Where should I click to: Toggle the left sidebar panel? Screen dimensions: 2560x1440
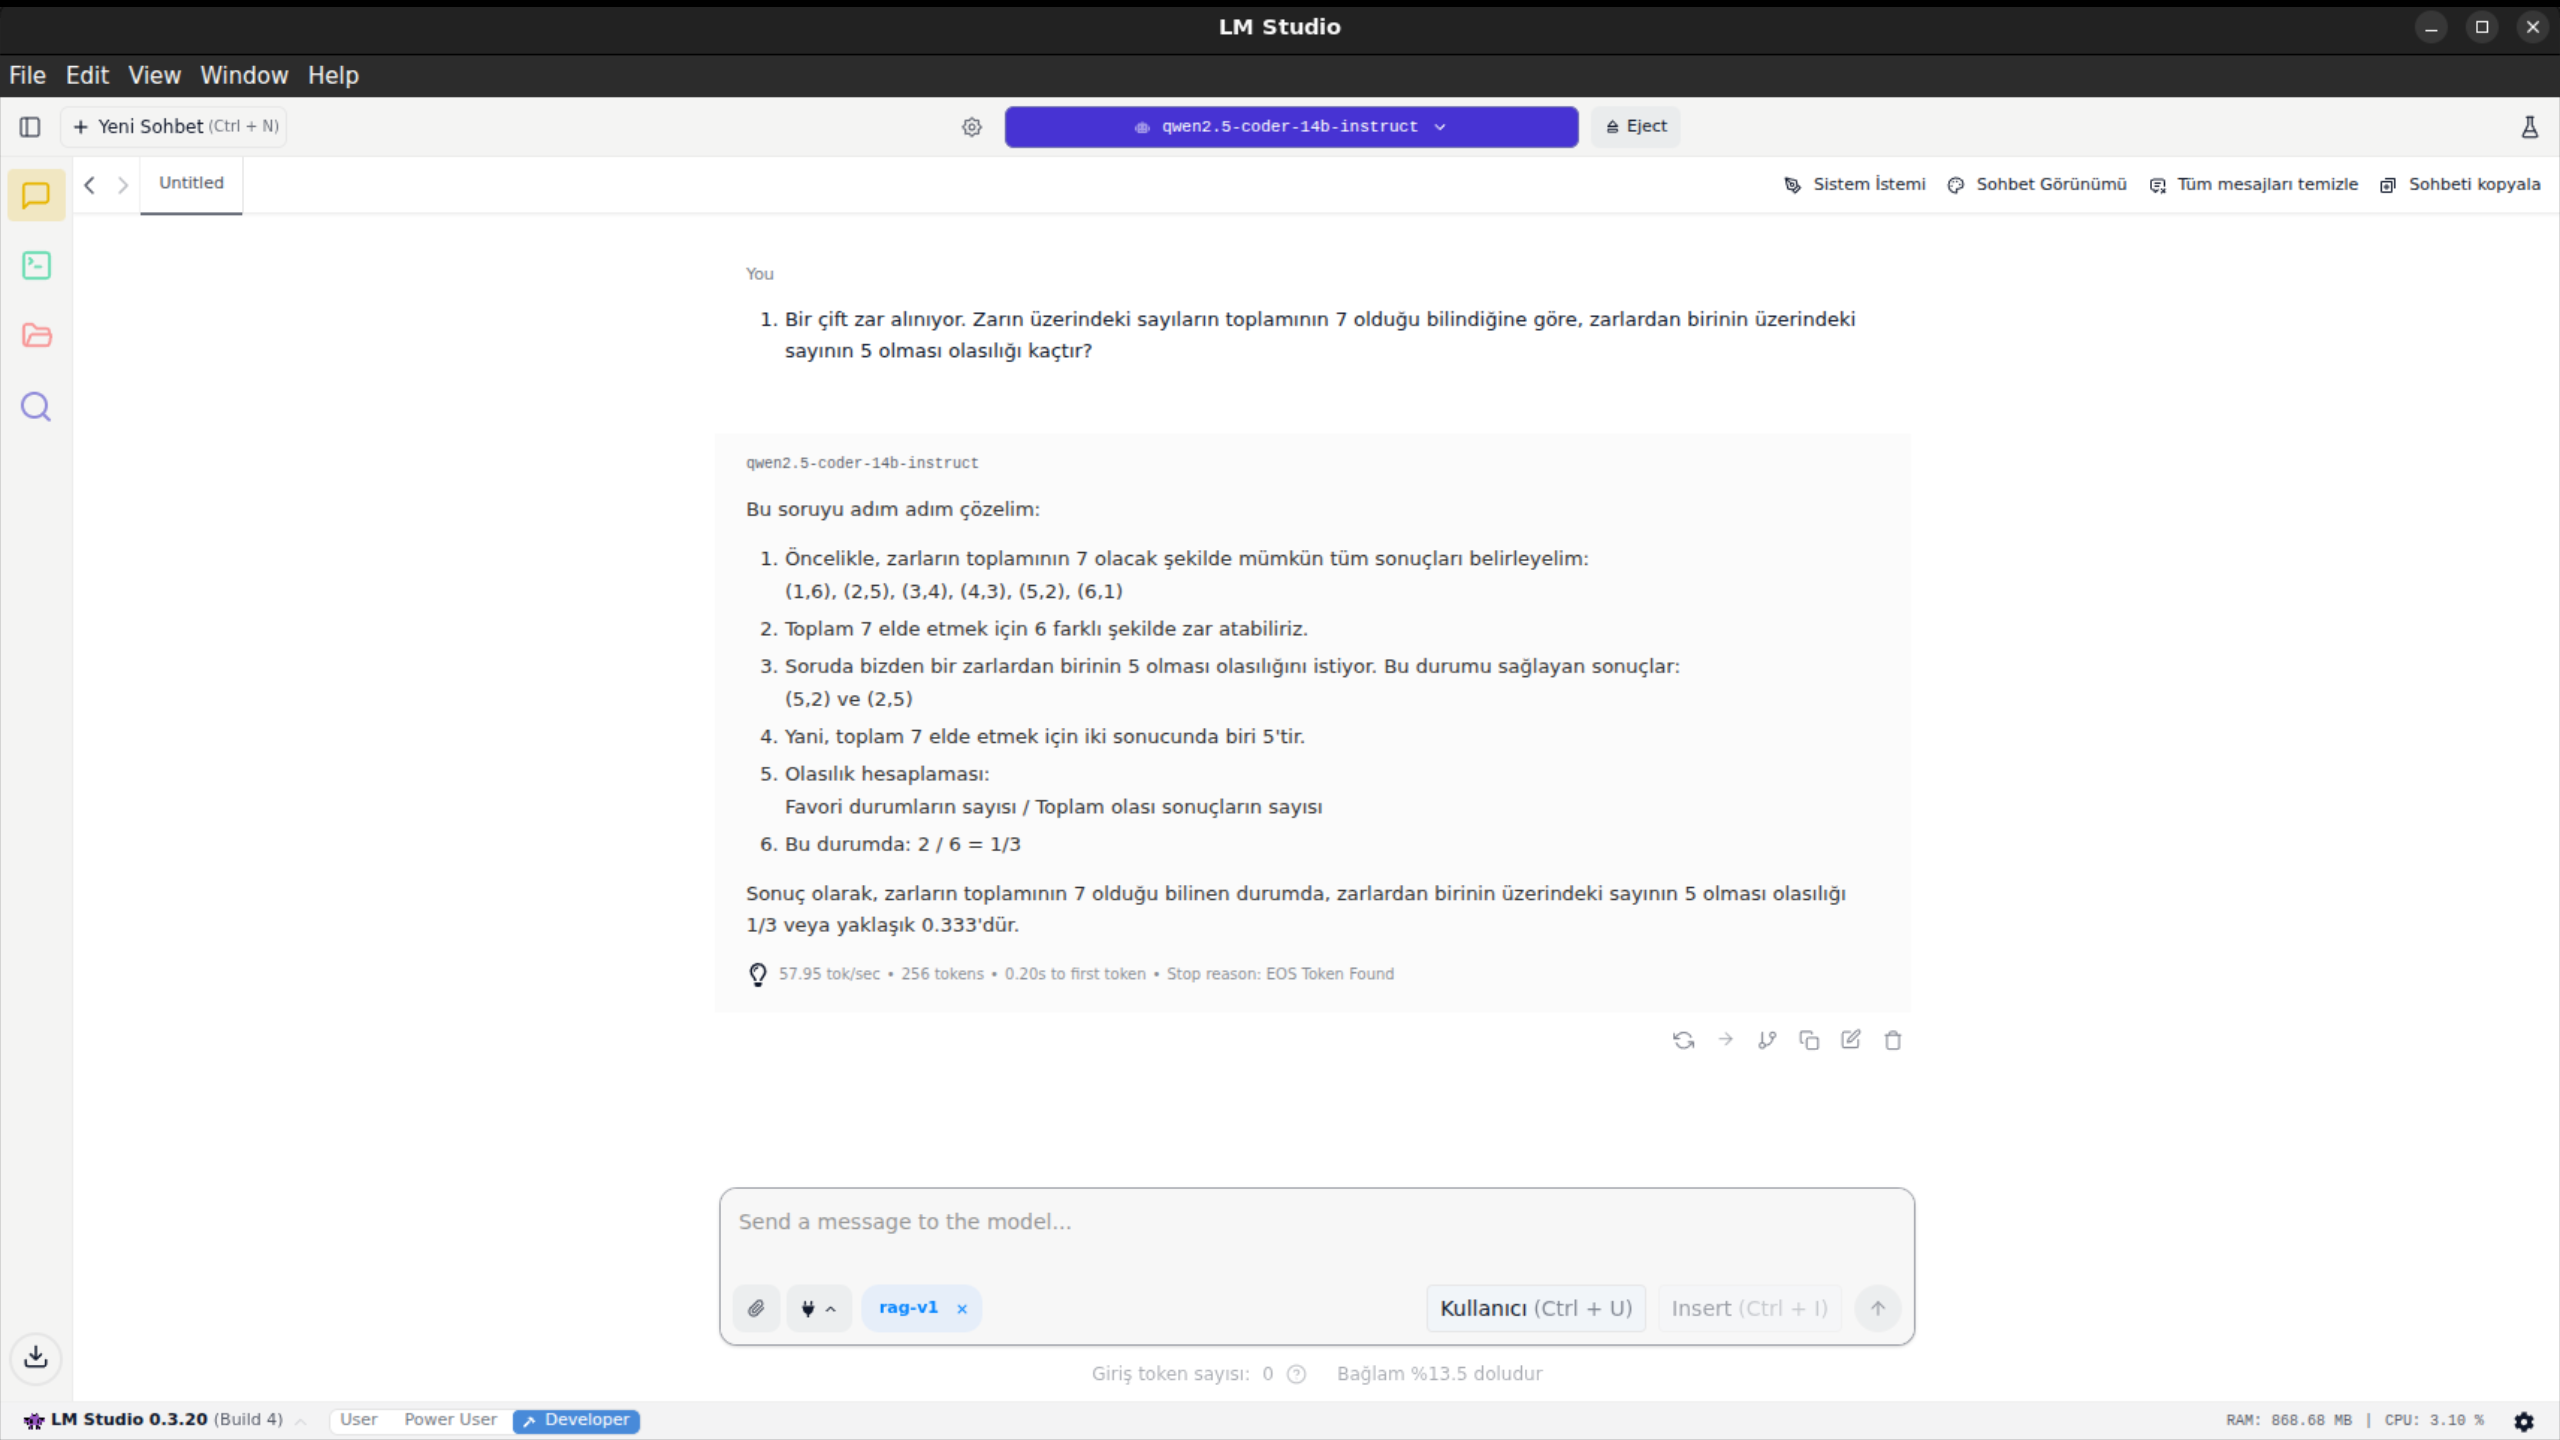click(30, 127)
